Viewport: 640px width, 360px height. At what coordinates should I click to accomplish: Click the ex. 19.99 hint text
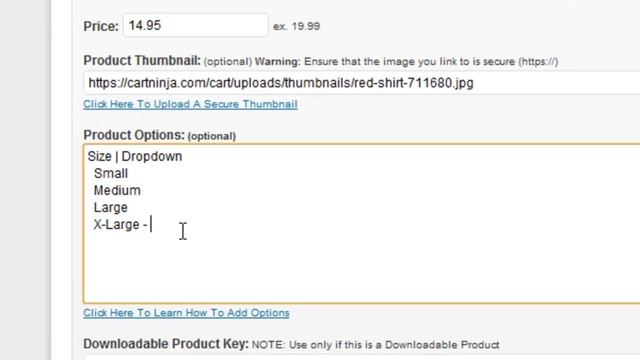(x=296, y=26)
